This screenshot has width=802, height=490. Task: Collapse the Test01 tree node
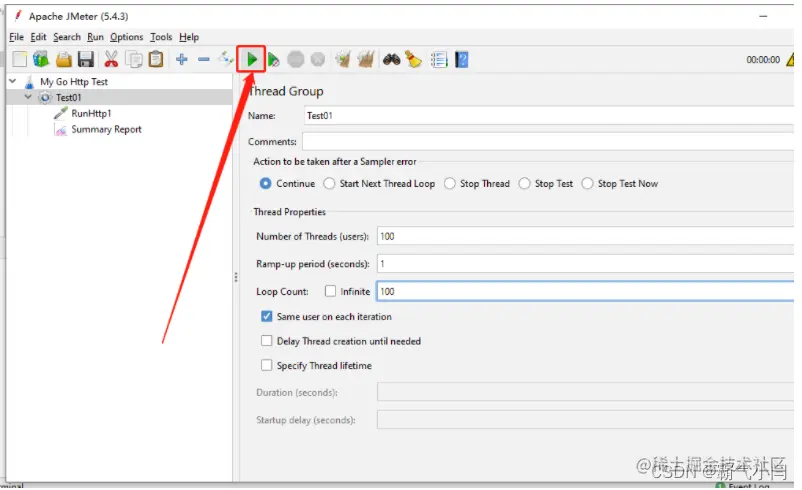(28, 97)
